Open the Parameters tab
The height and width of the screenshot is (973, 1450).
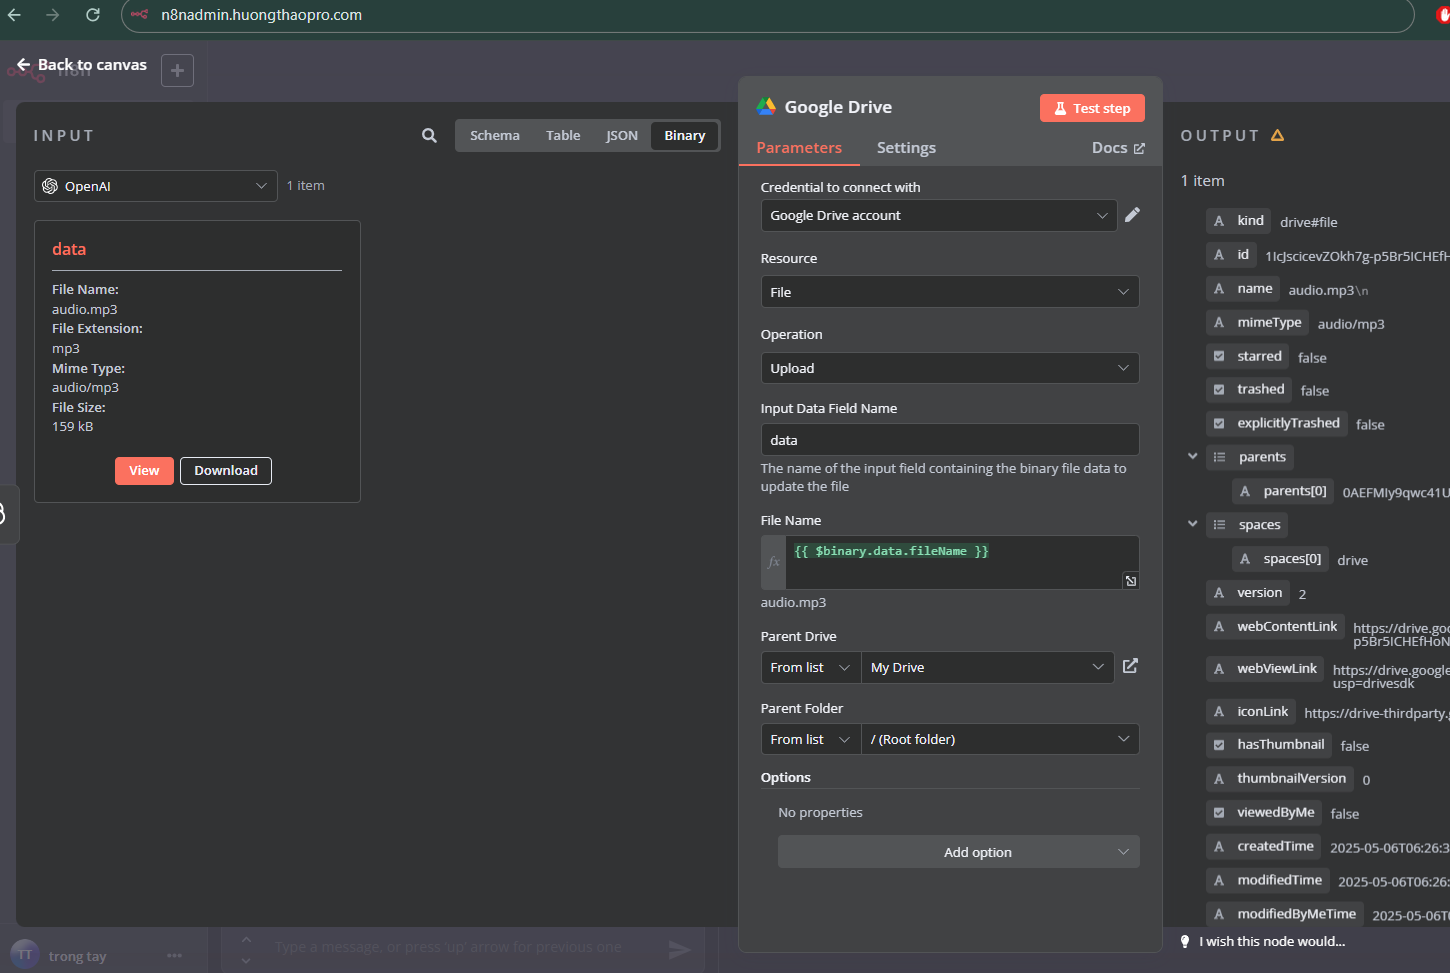799,148
